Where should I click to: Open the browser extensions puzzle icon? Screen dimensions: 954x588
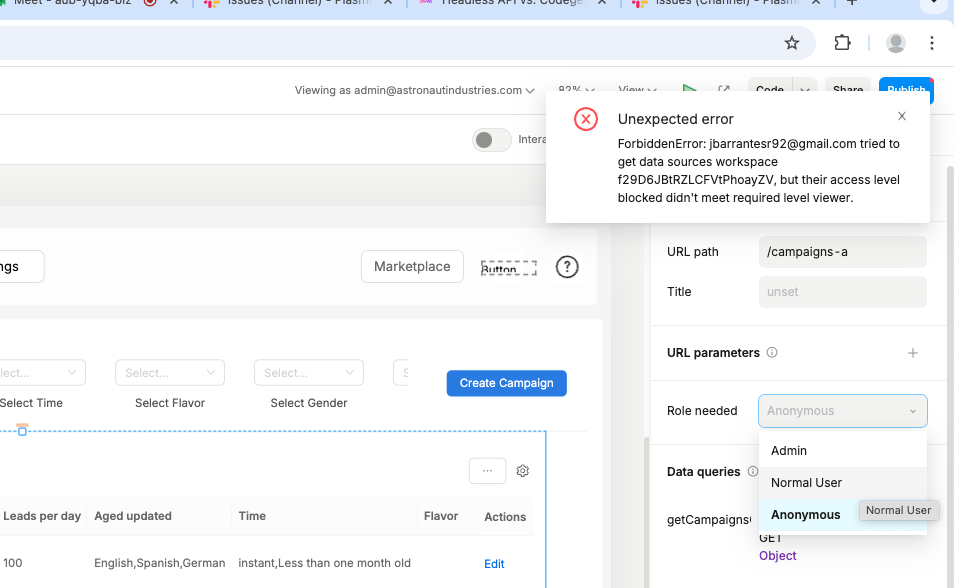click(842, 43)
